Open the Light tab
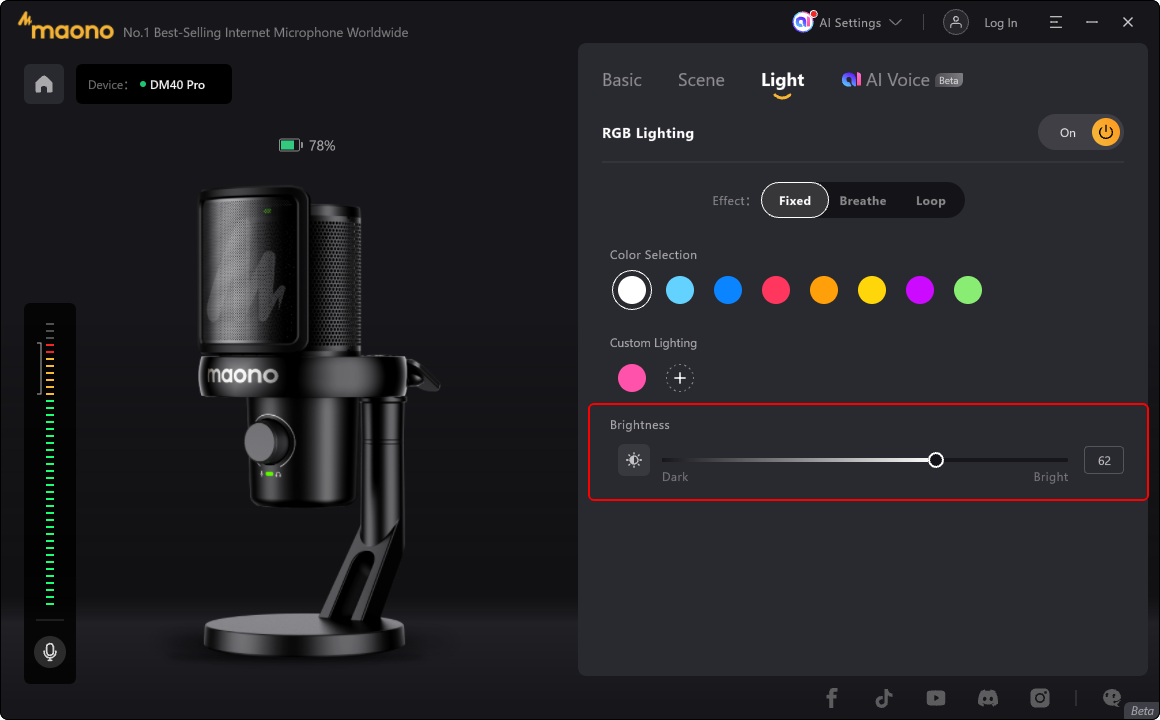 click(783, 80)
